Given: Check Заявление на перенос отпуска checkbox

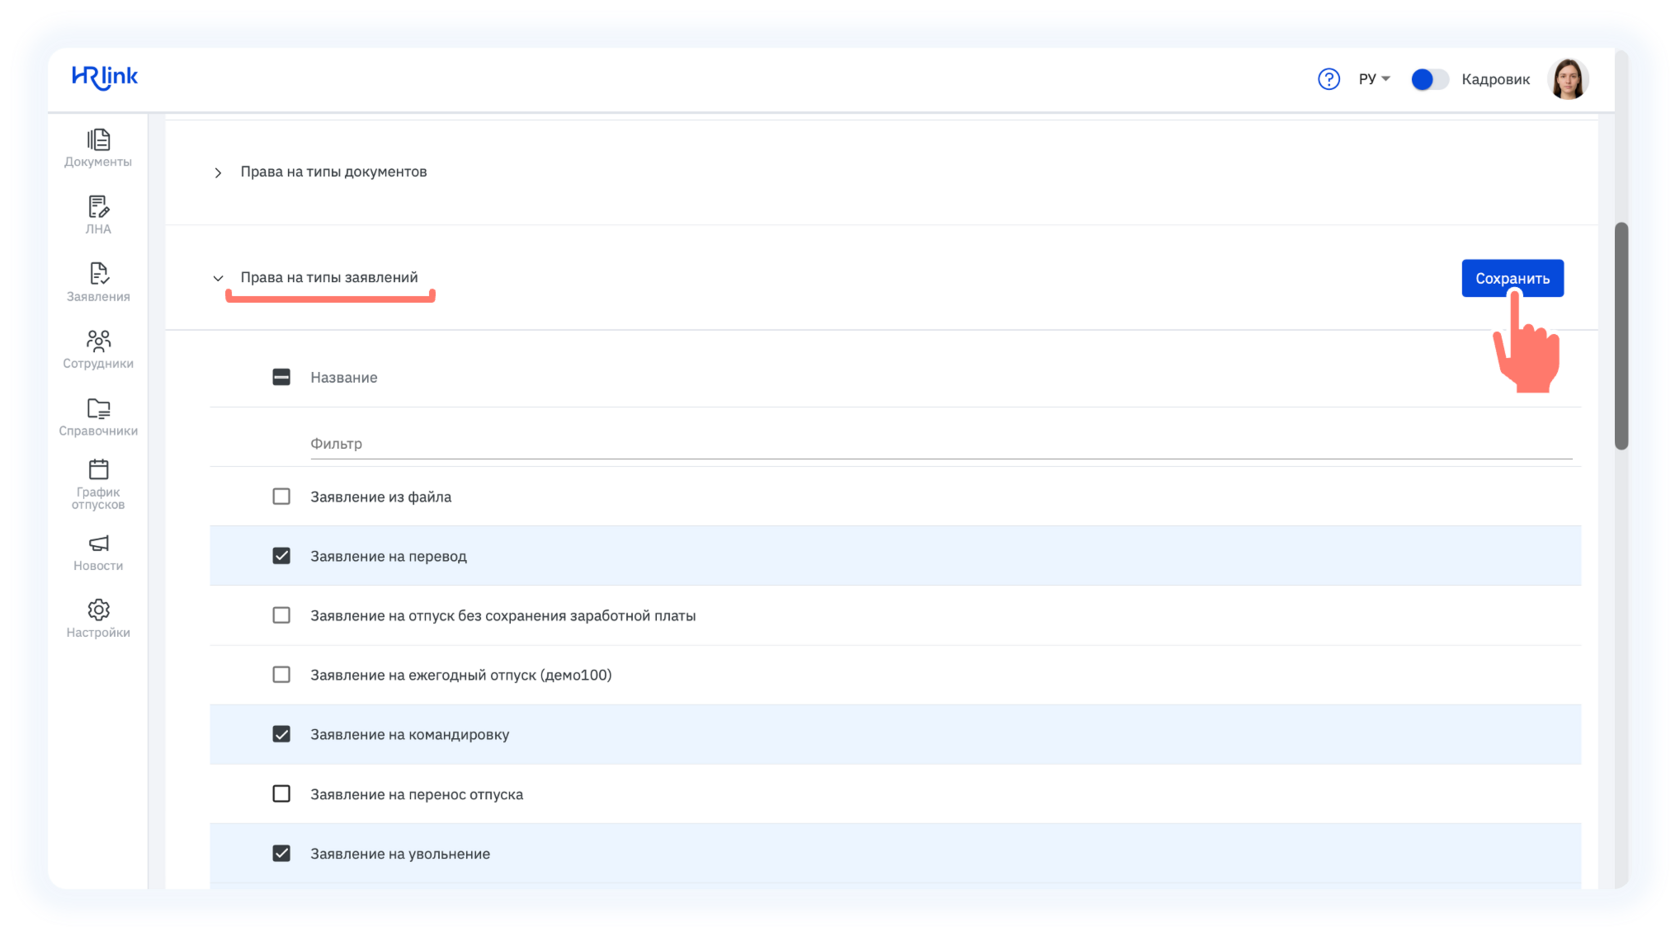Looking at the screenshot, I should tap(282, 794).
